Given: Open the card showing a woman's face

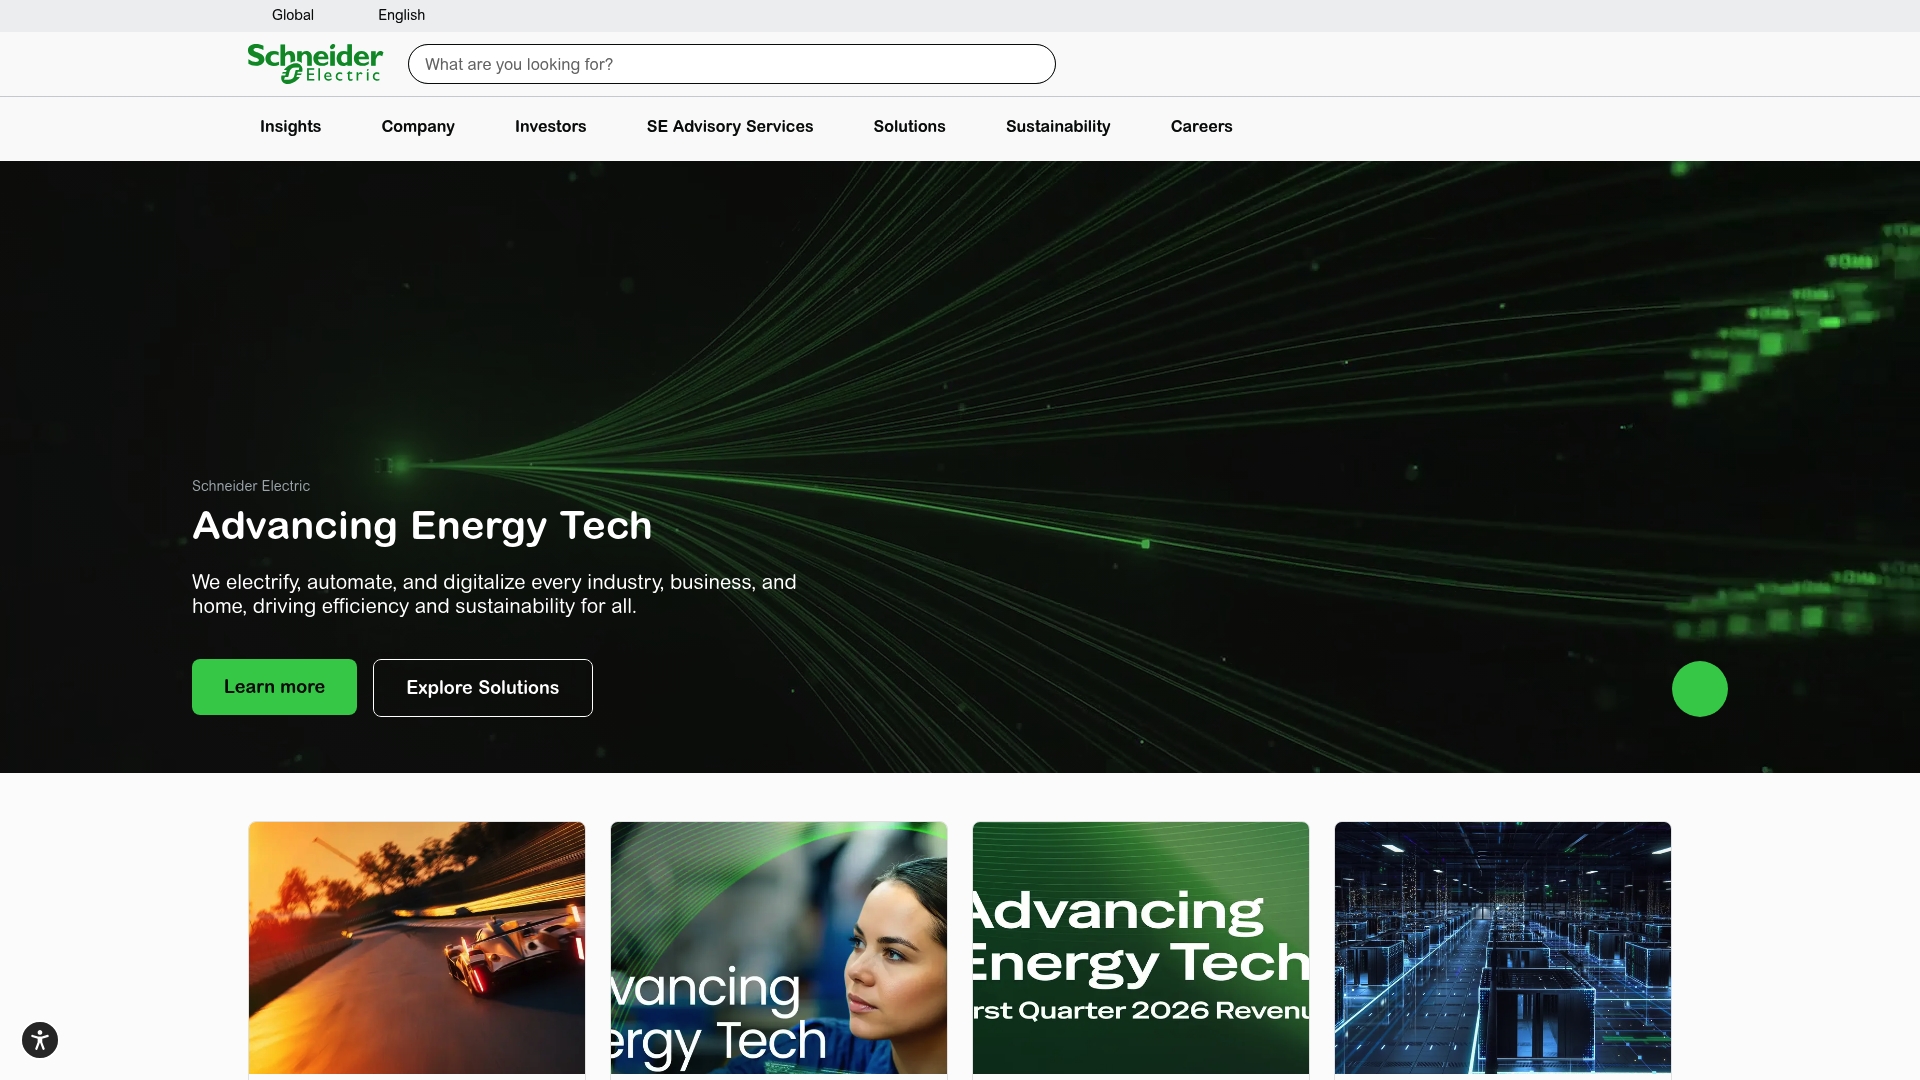Looking at the screenshot, I should (779, 948).
